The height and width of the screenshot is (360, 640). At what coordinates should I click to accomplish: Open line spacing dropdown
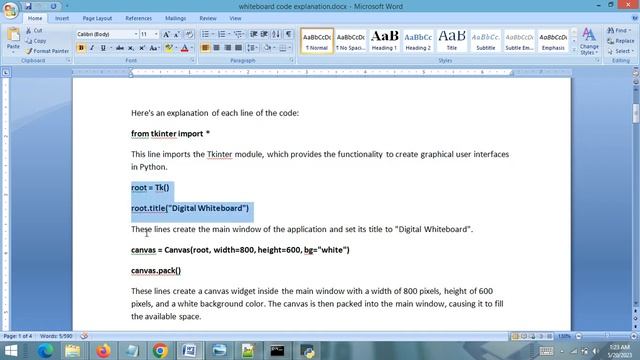[x=252, y=48]
